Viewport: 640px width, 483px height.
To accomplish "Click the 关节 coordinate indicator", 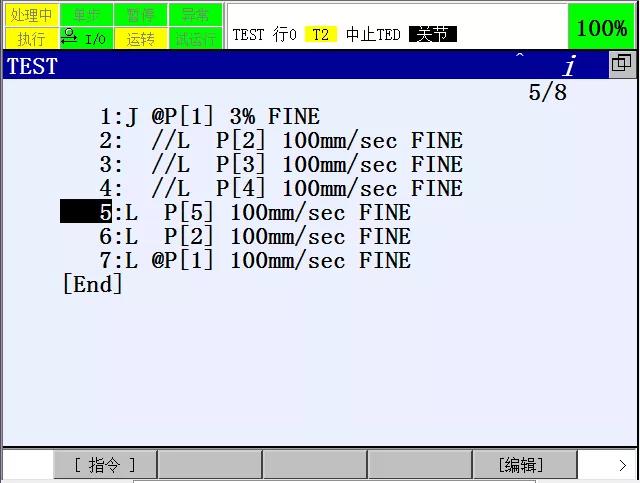I will [433, 34].
